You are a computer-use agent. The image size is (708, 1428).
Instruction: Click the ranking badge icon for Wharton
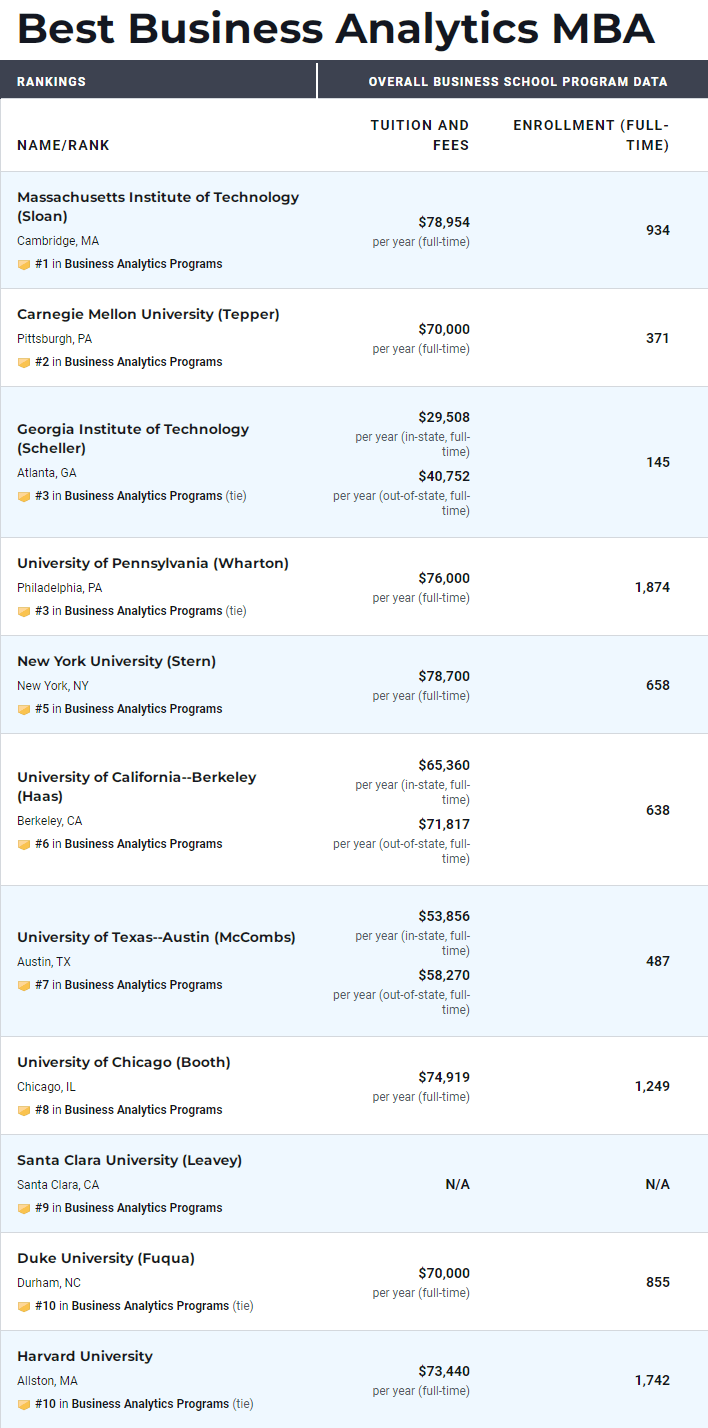(x=24, y=612)
